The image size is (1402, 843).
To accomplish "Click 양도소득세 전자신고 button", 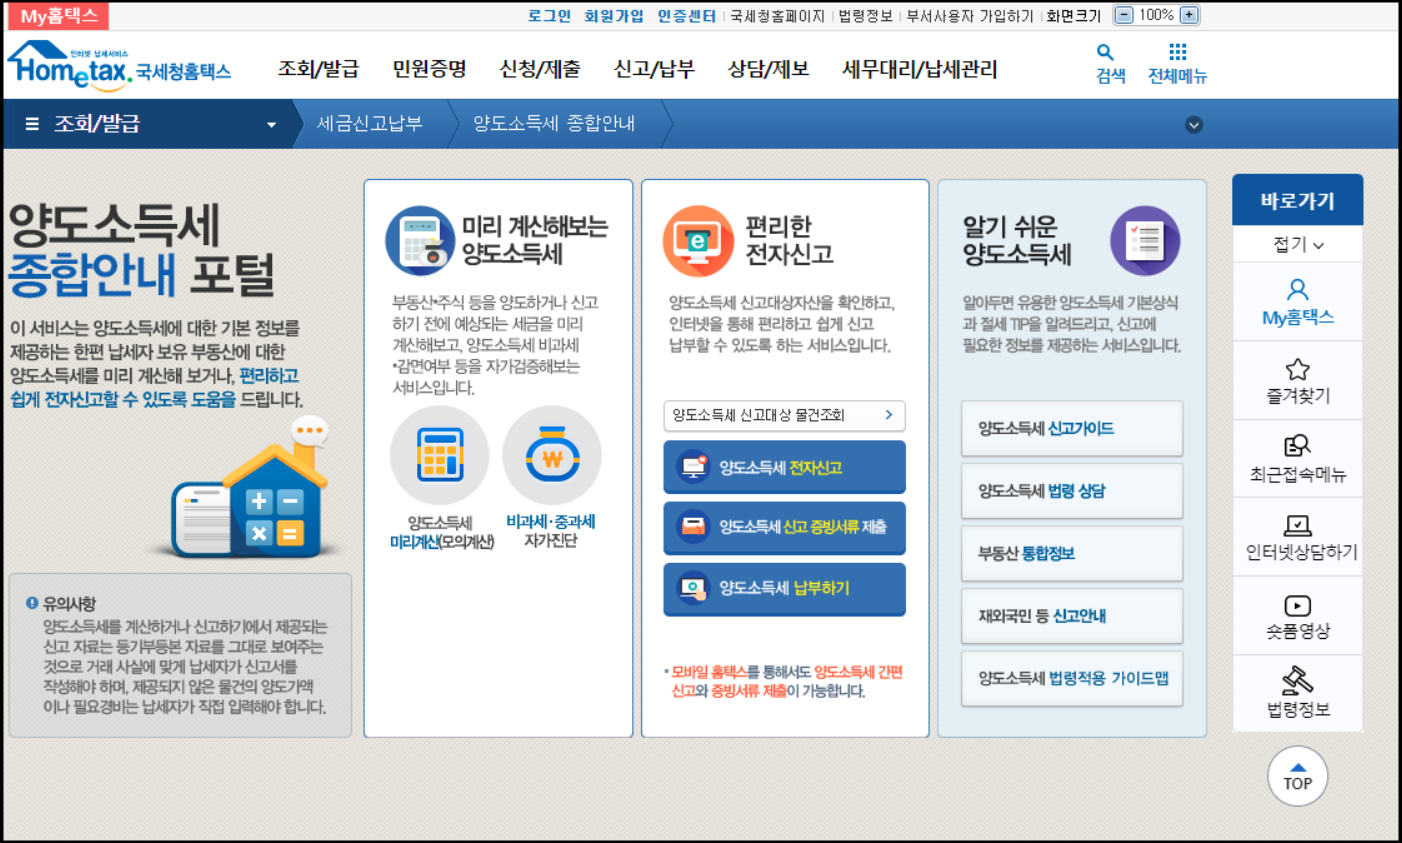I will (x=784, y=467).
